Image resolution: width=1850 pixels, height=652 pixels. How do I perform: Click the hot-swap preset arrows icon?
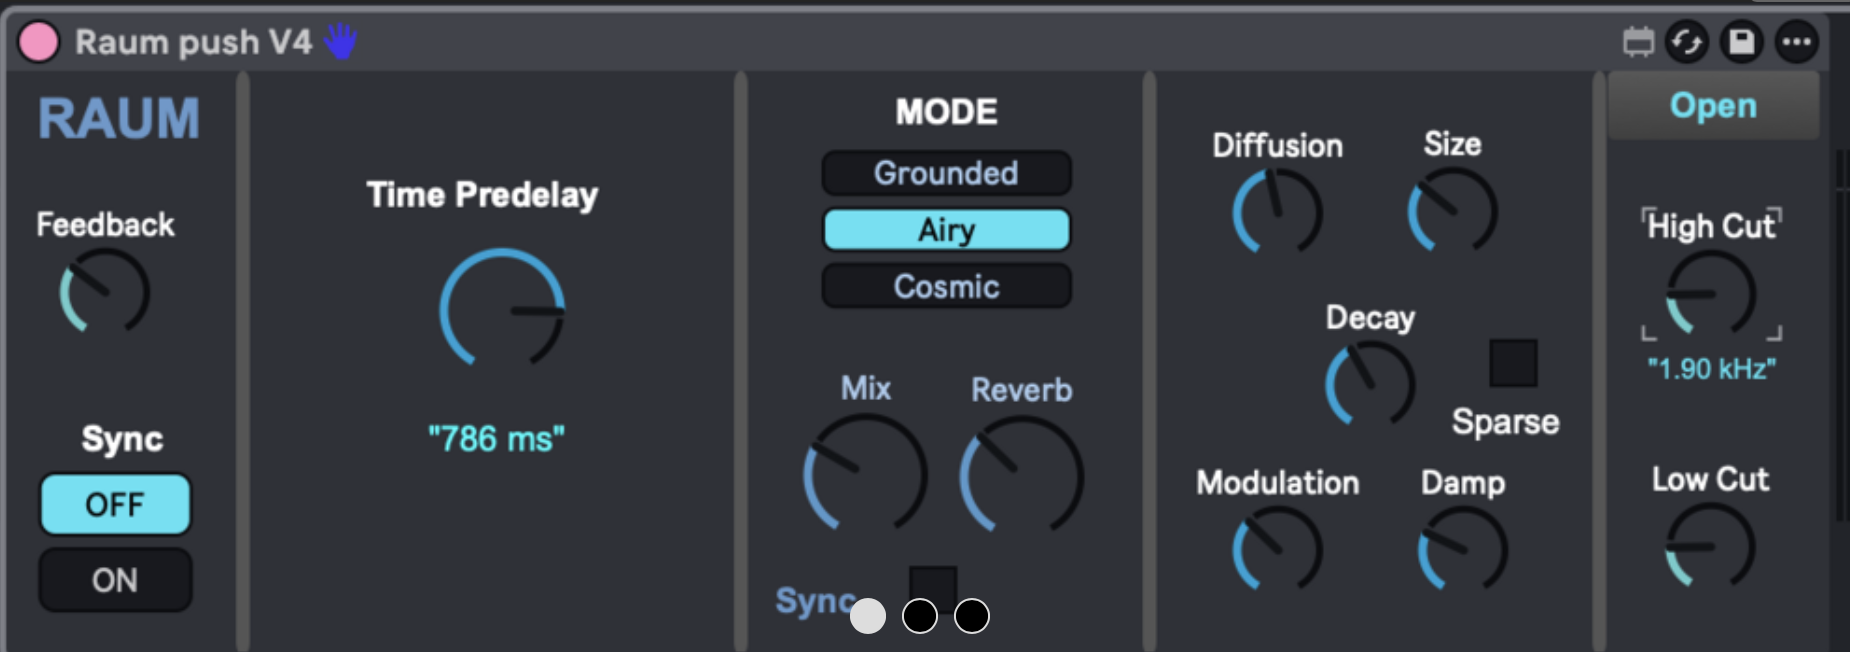coord(1687,42)
